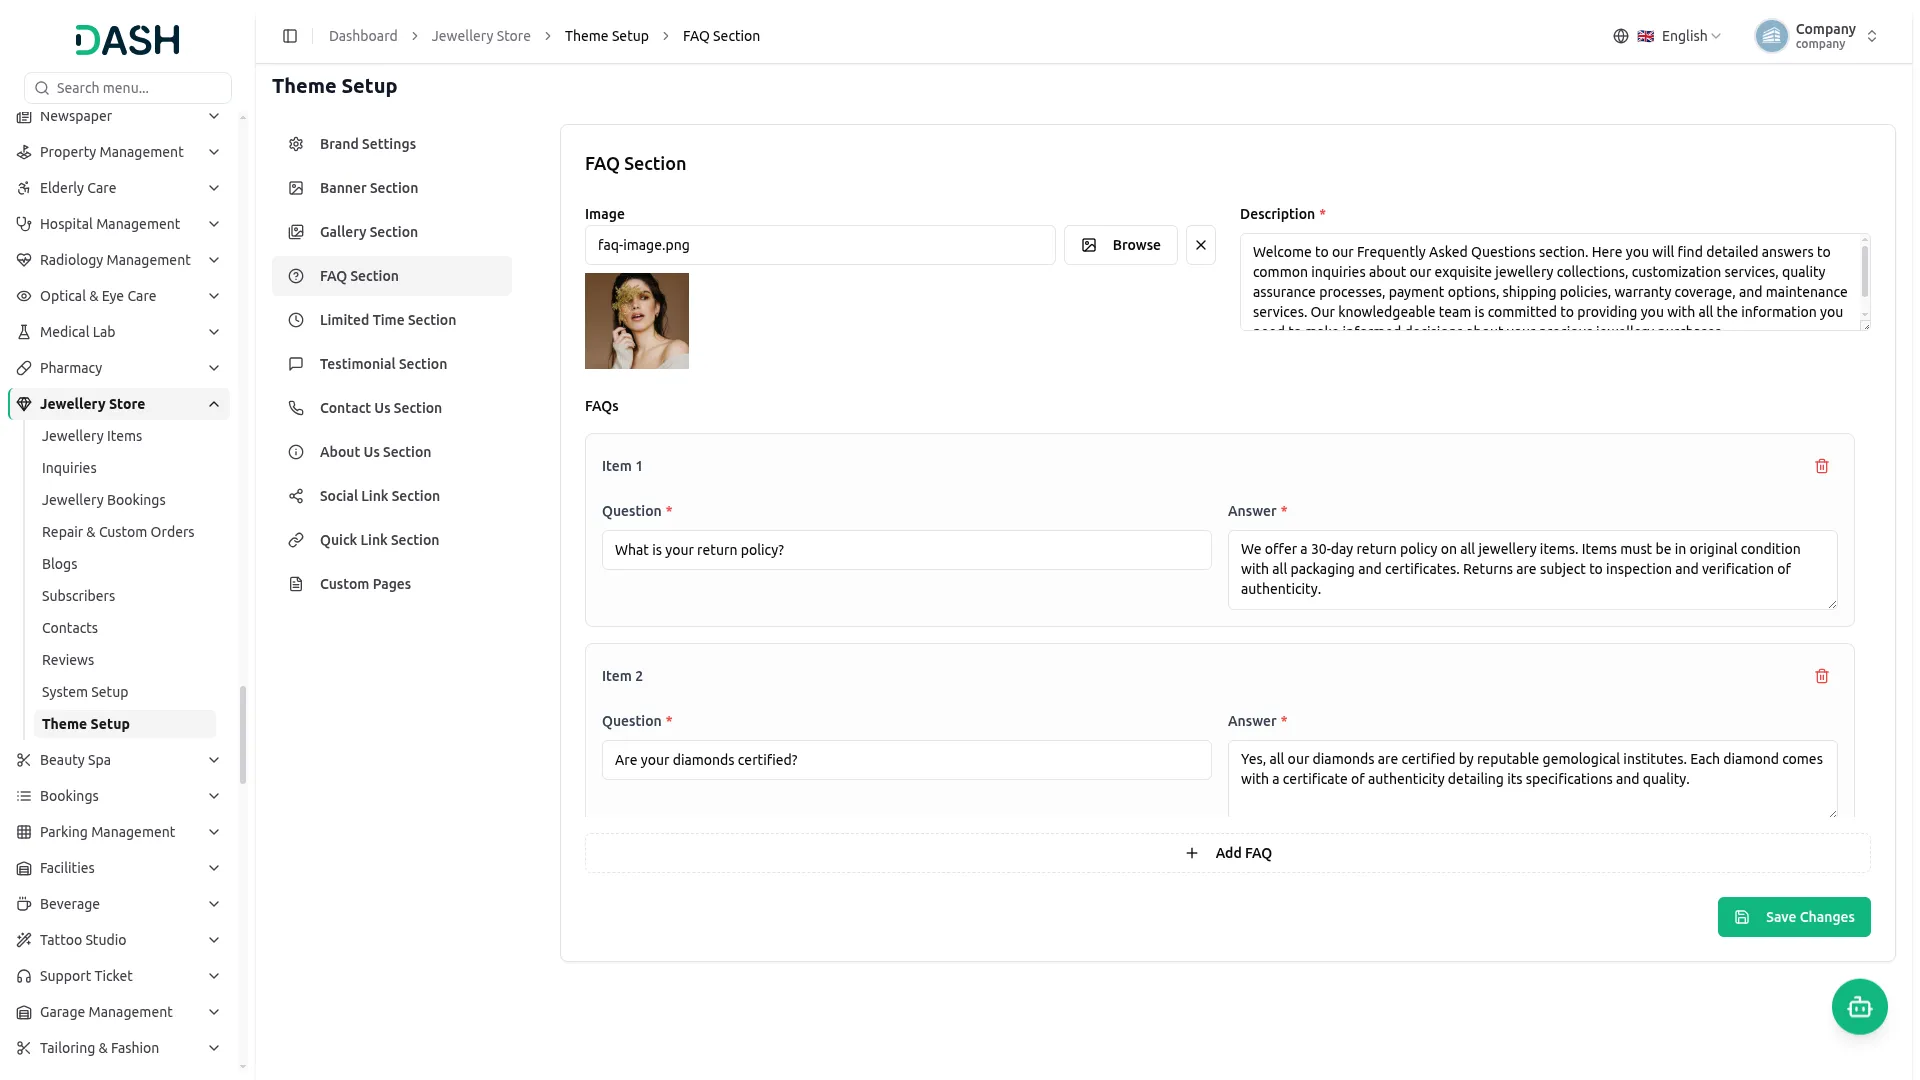The width and height of the screenshot is (1920, 1080).
Task: Open the chatbot assistant floating icon
Action: pos(1859,1006)
